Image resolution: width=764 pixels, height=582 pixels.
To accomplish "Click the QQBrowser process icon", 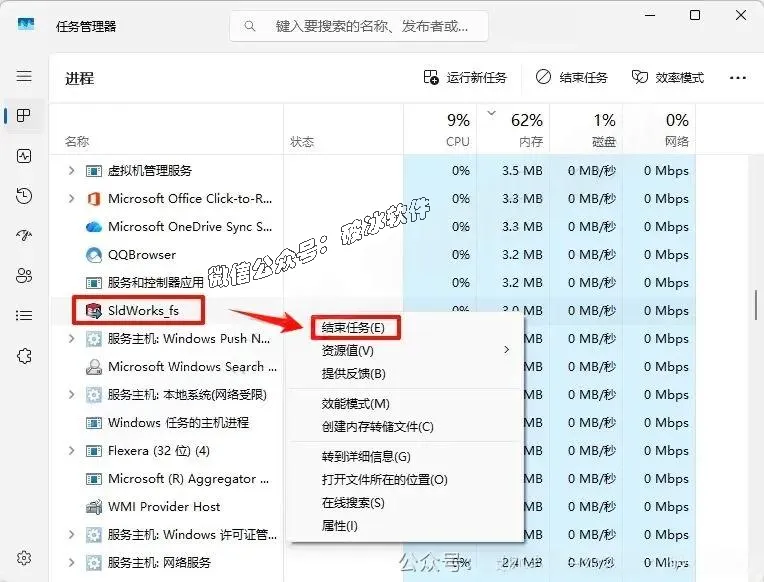I will (x=94, y=254).
